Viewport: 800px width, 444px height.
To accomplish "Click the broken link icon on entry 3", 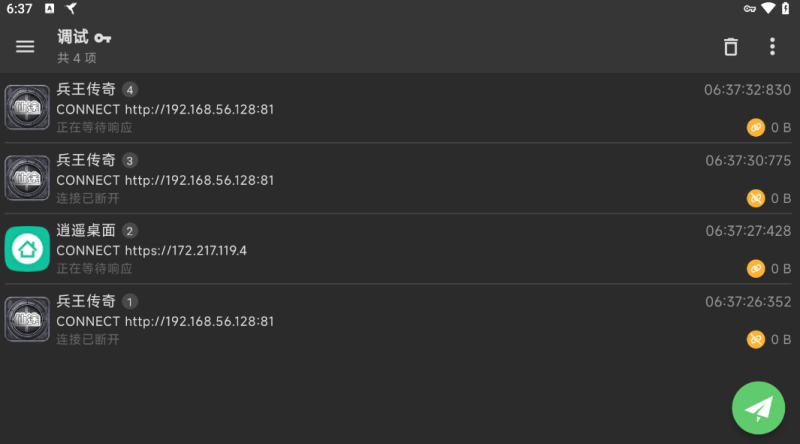I will tap(756, 198).
